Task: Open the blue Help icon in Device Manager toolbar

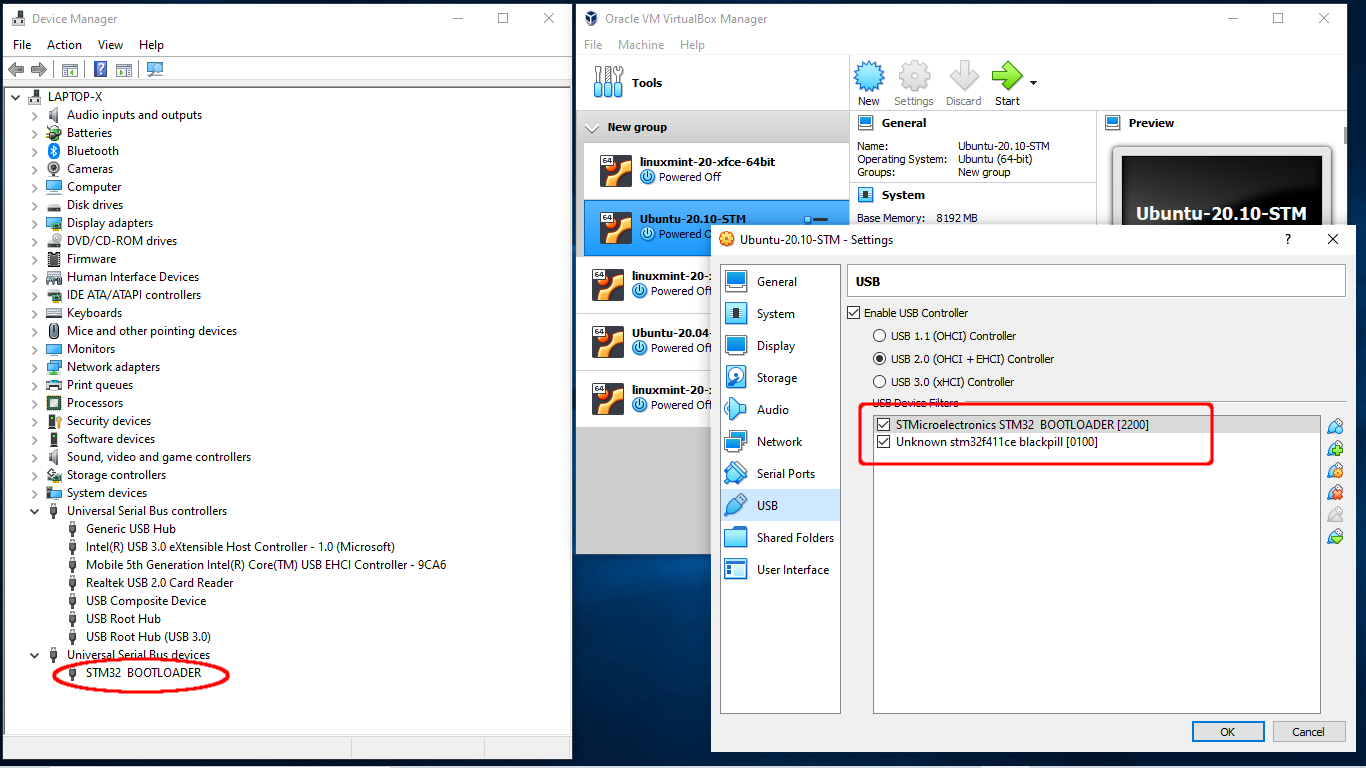Action: (101, 70)
